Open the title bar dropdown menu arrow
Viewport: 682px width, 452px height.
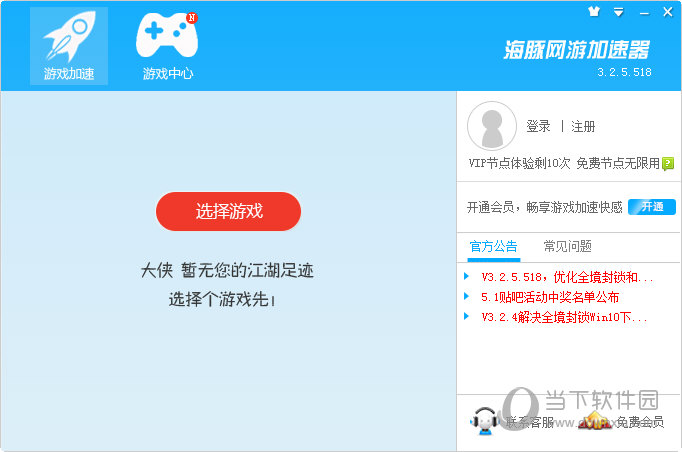tap(618, 12)
